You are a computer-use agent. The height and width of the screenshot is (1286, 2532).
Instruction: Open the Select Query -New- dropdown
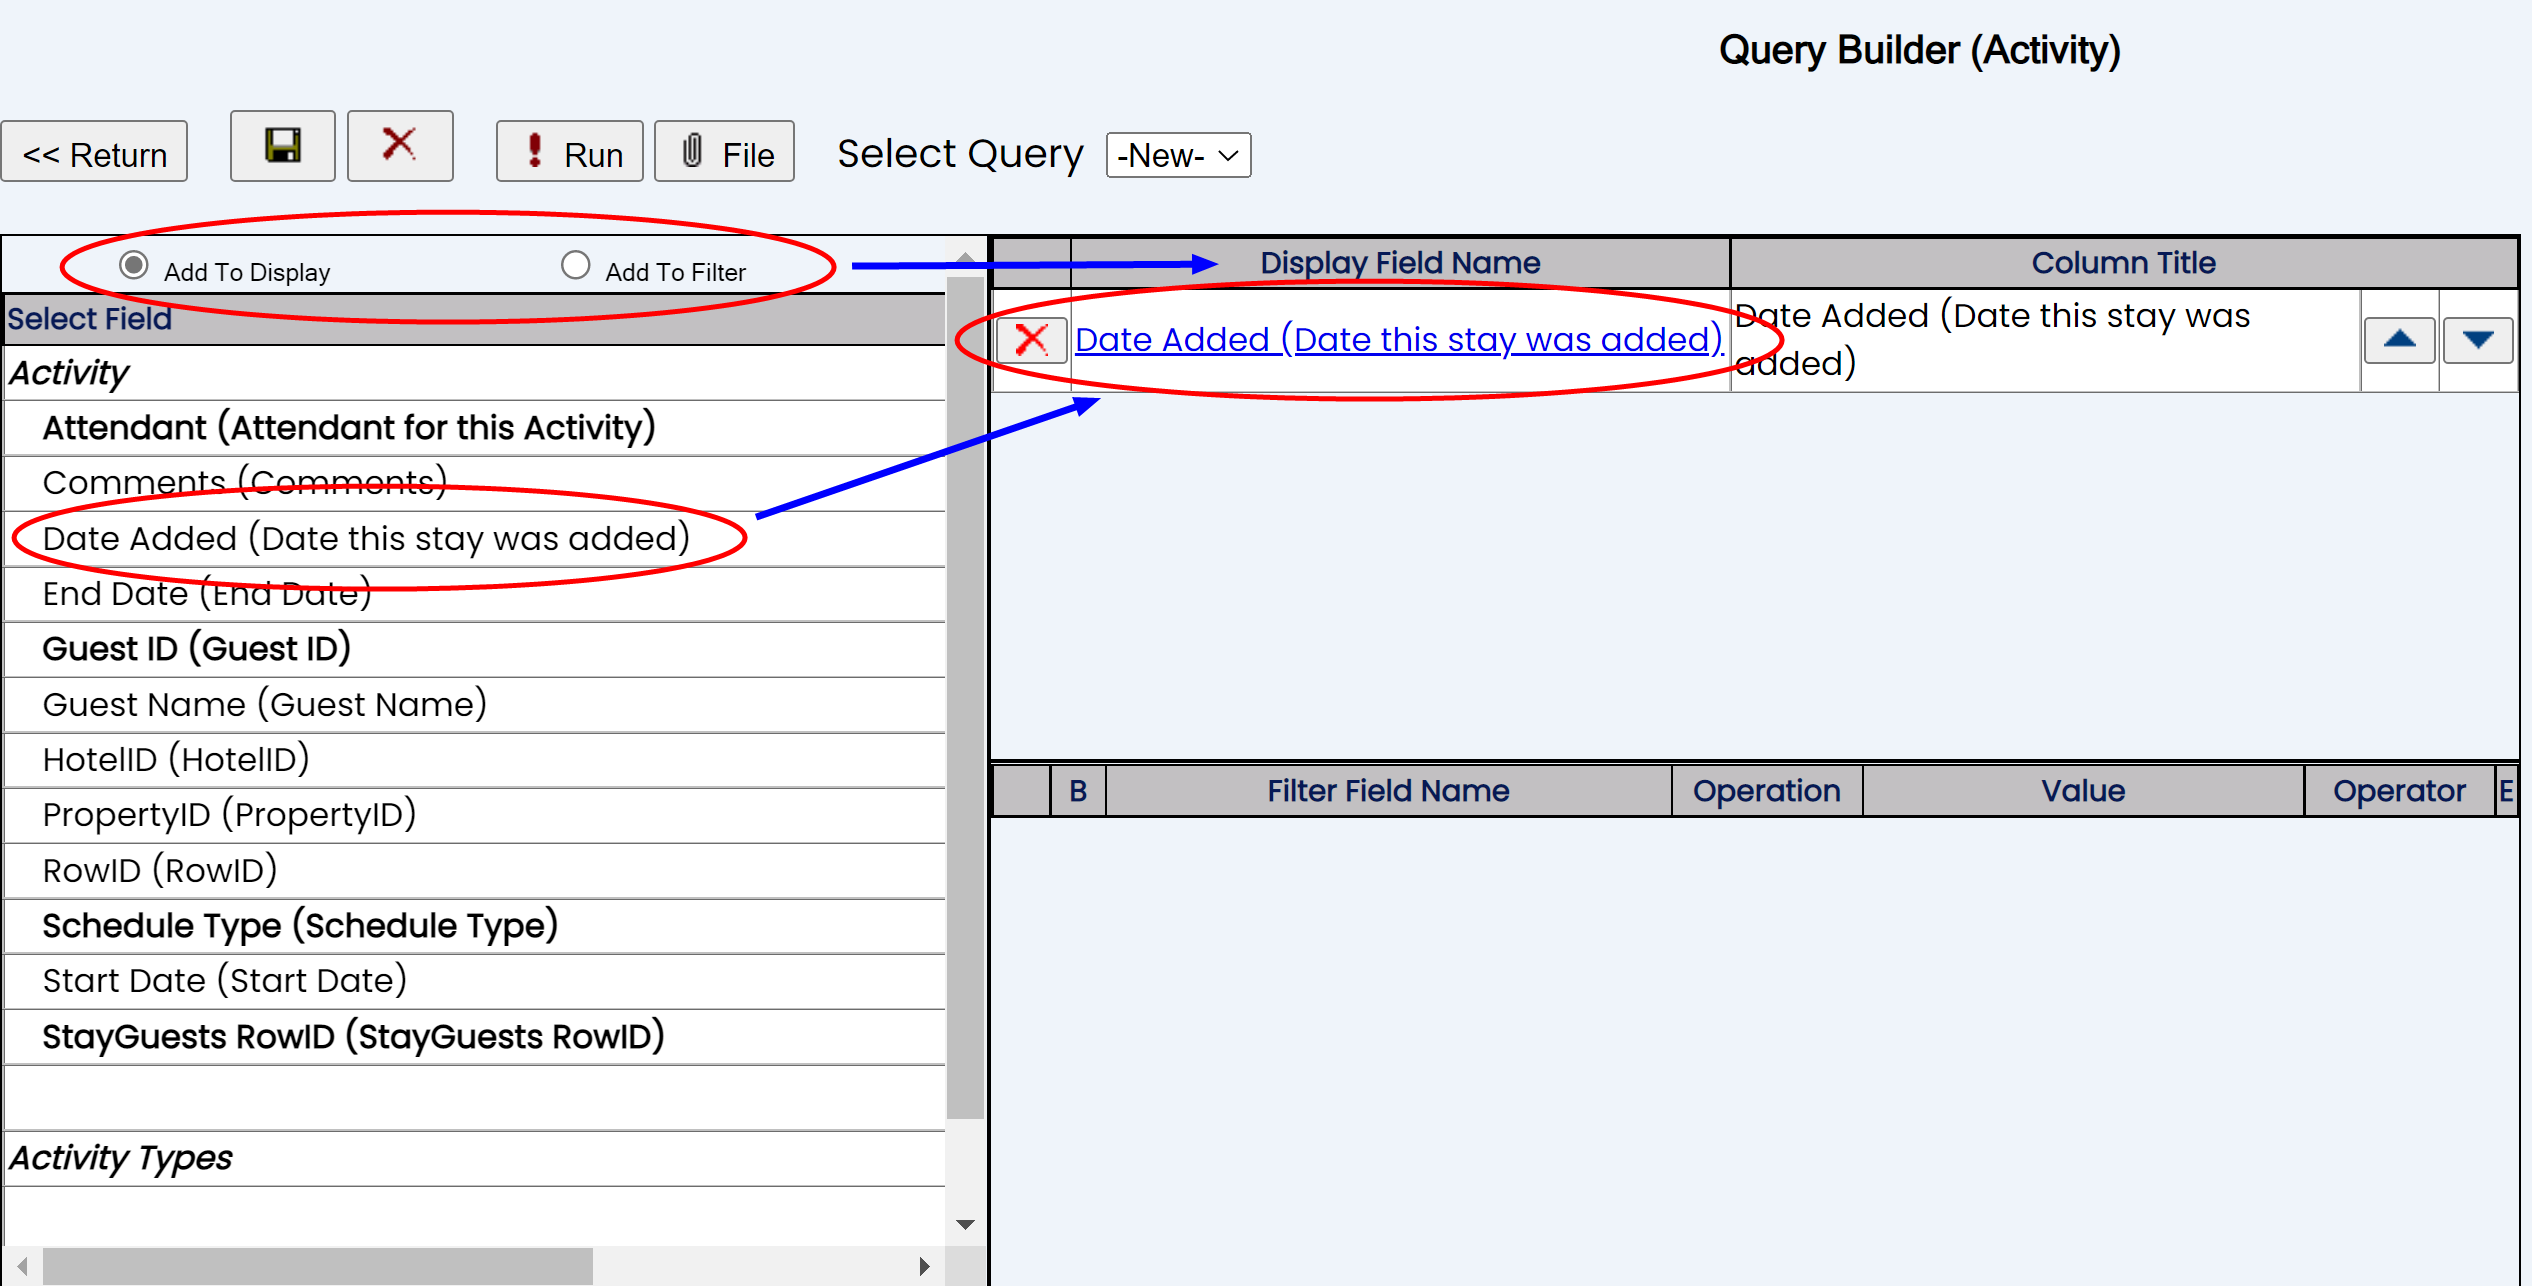coord(1178,155)
